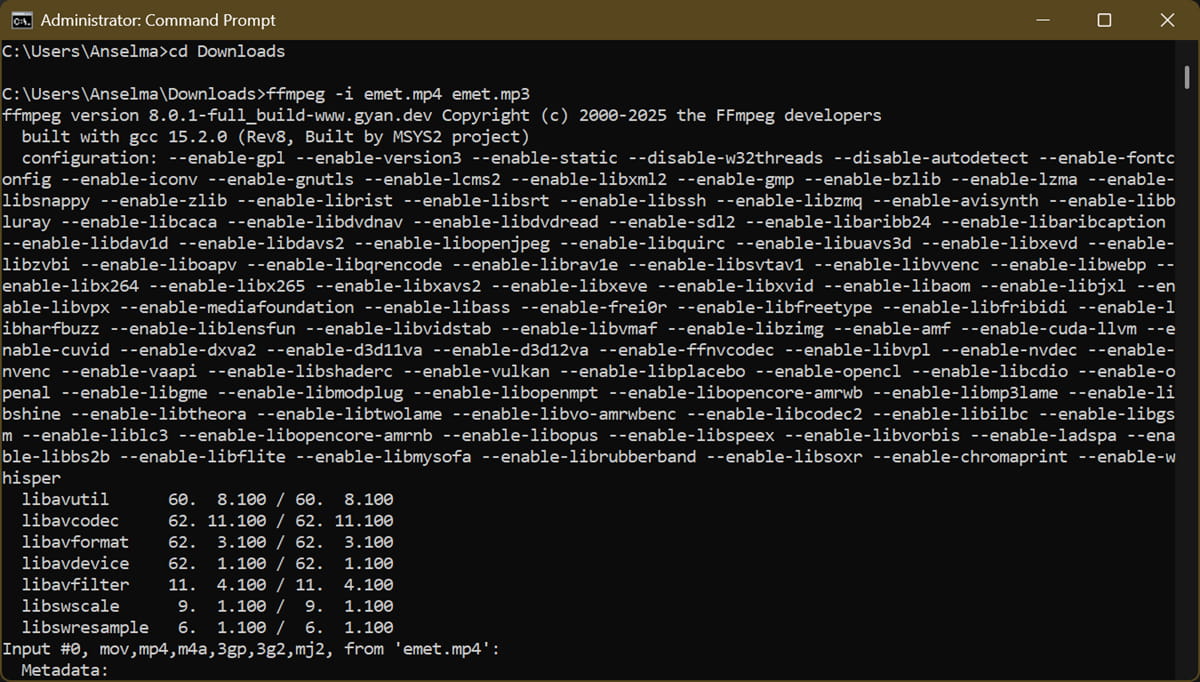Click the "Administrator: Command Prompt" title text
Viewport: 1200px width, 682px height.
click(x=158, y=20)
